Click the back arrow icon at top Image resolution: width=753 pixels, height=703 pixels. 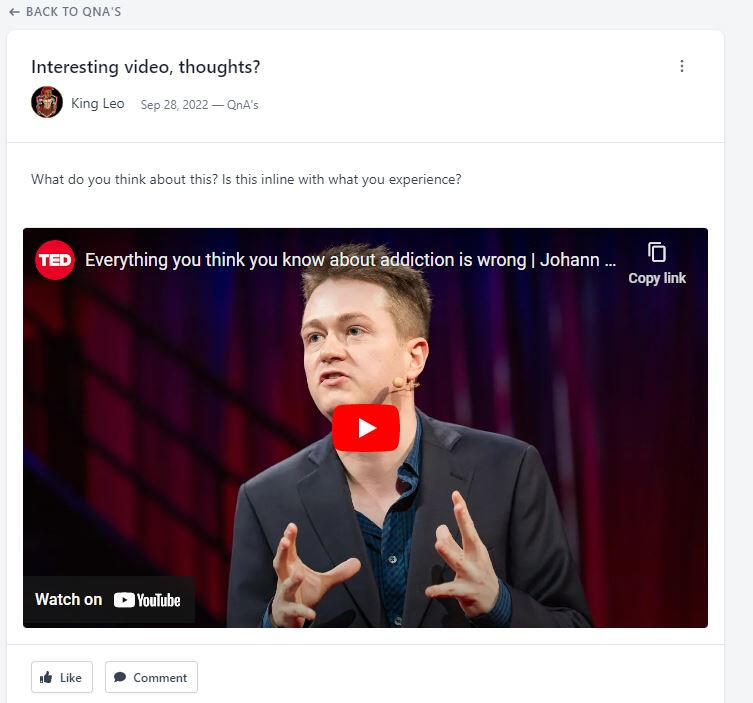[14, 12]
